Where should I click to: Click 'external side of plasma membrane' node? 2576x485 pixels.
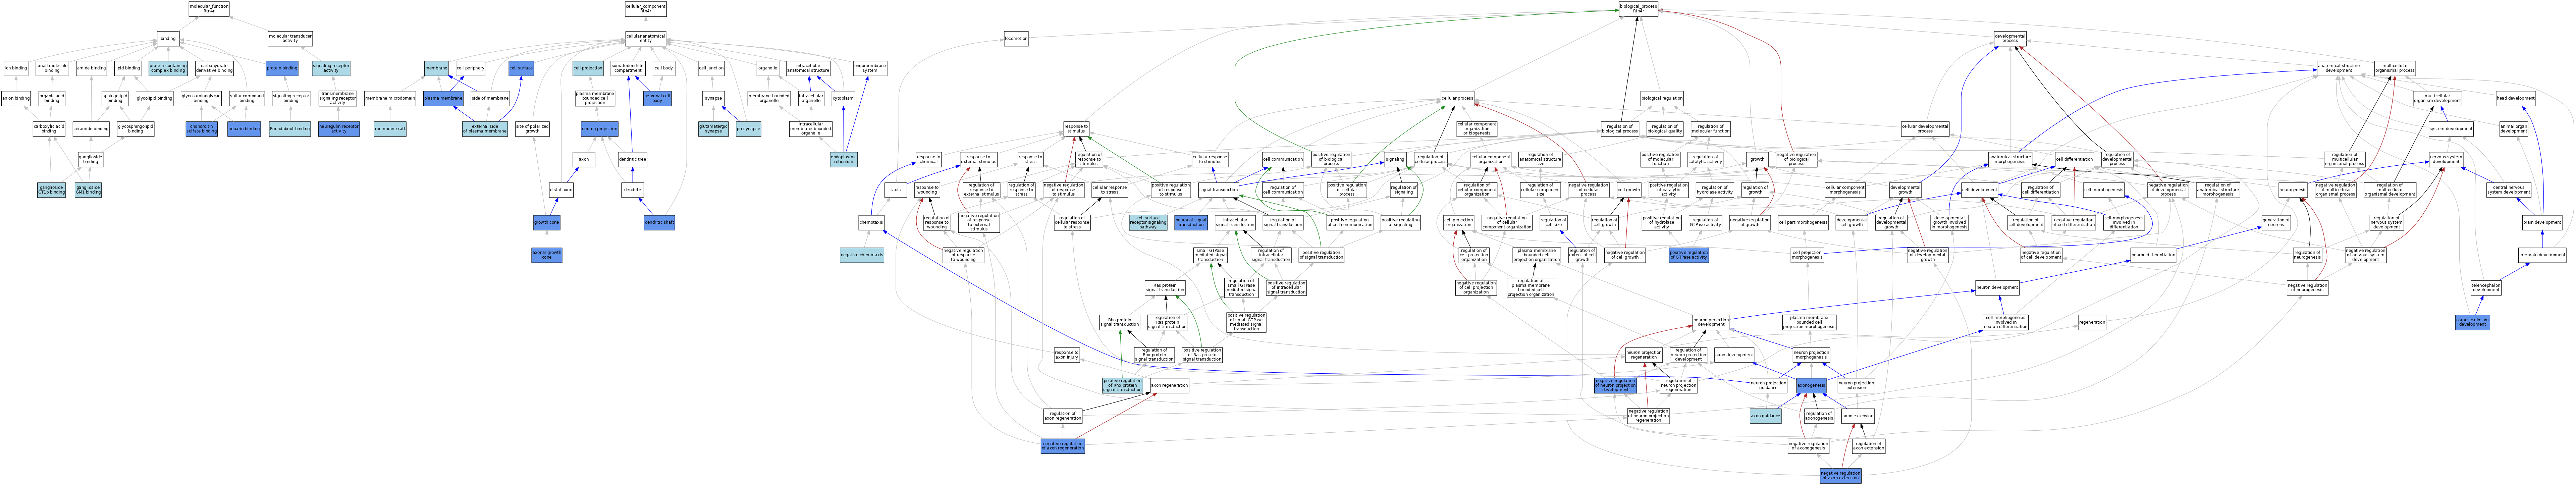485,129
